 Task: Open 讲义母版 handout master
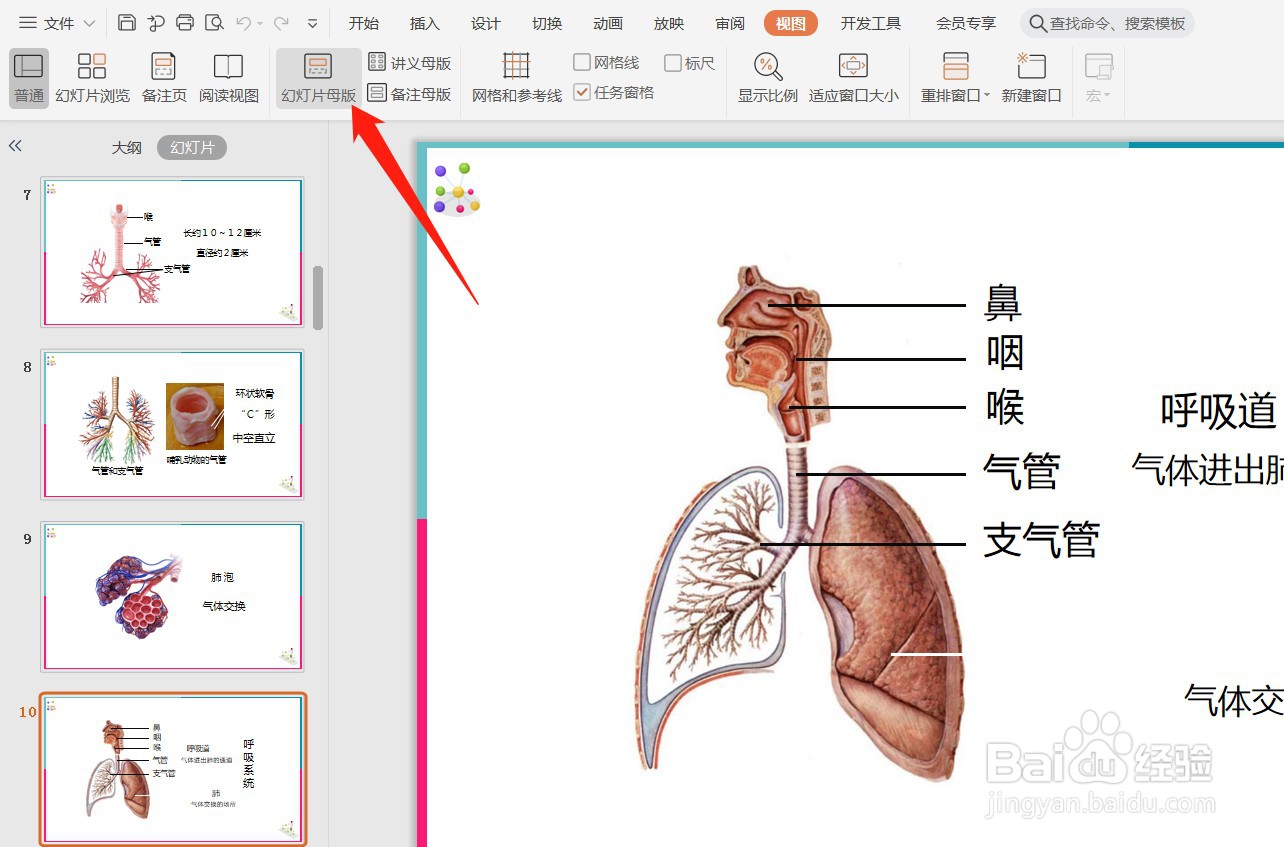point(411,62)
